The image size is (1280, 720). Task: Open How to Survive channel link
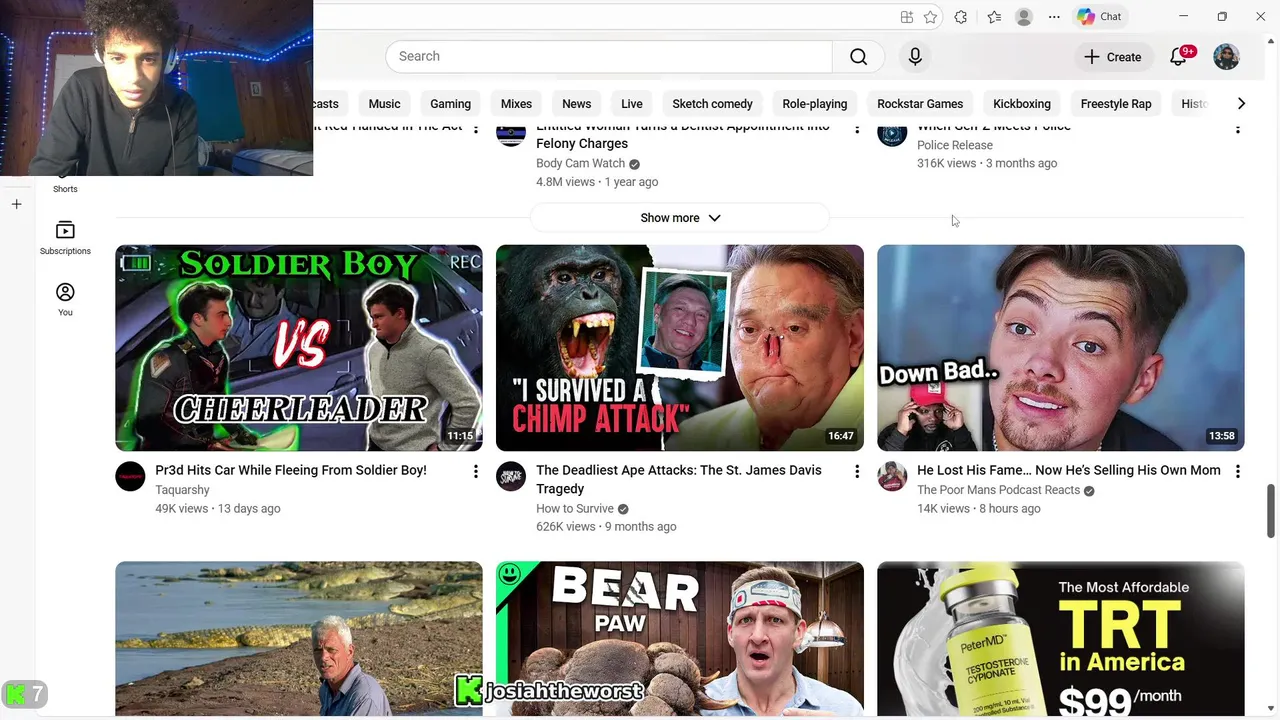(x=575, y=508)
